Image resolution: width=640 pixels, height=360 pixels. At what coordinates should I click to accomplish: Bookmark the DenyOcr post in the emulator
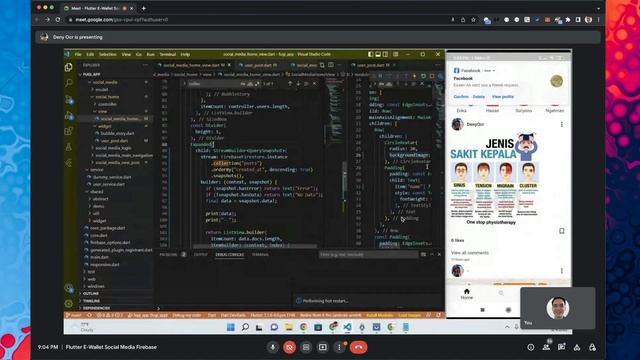[562, 231]
